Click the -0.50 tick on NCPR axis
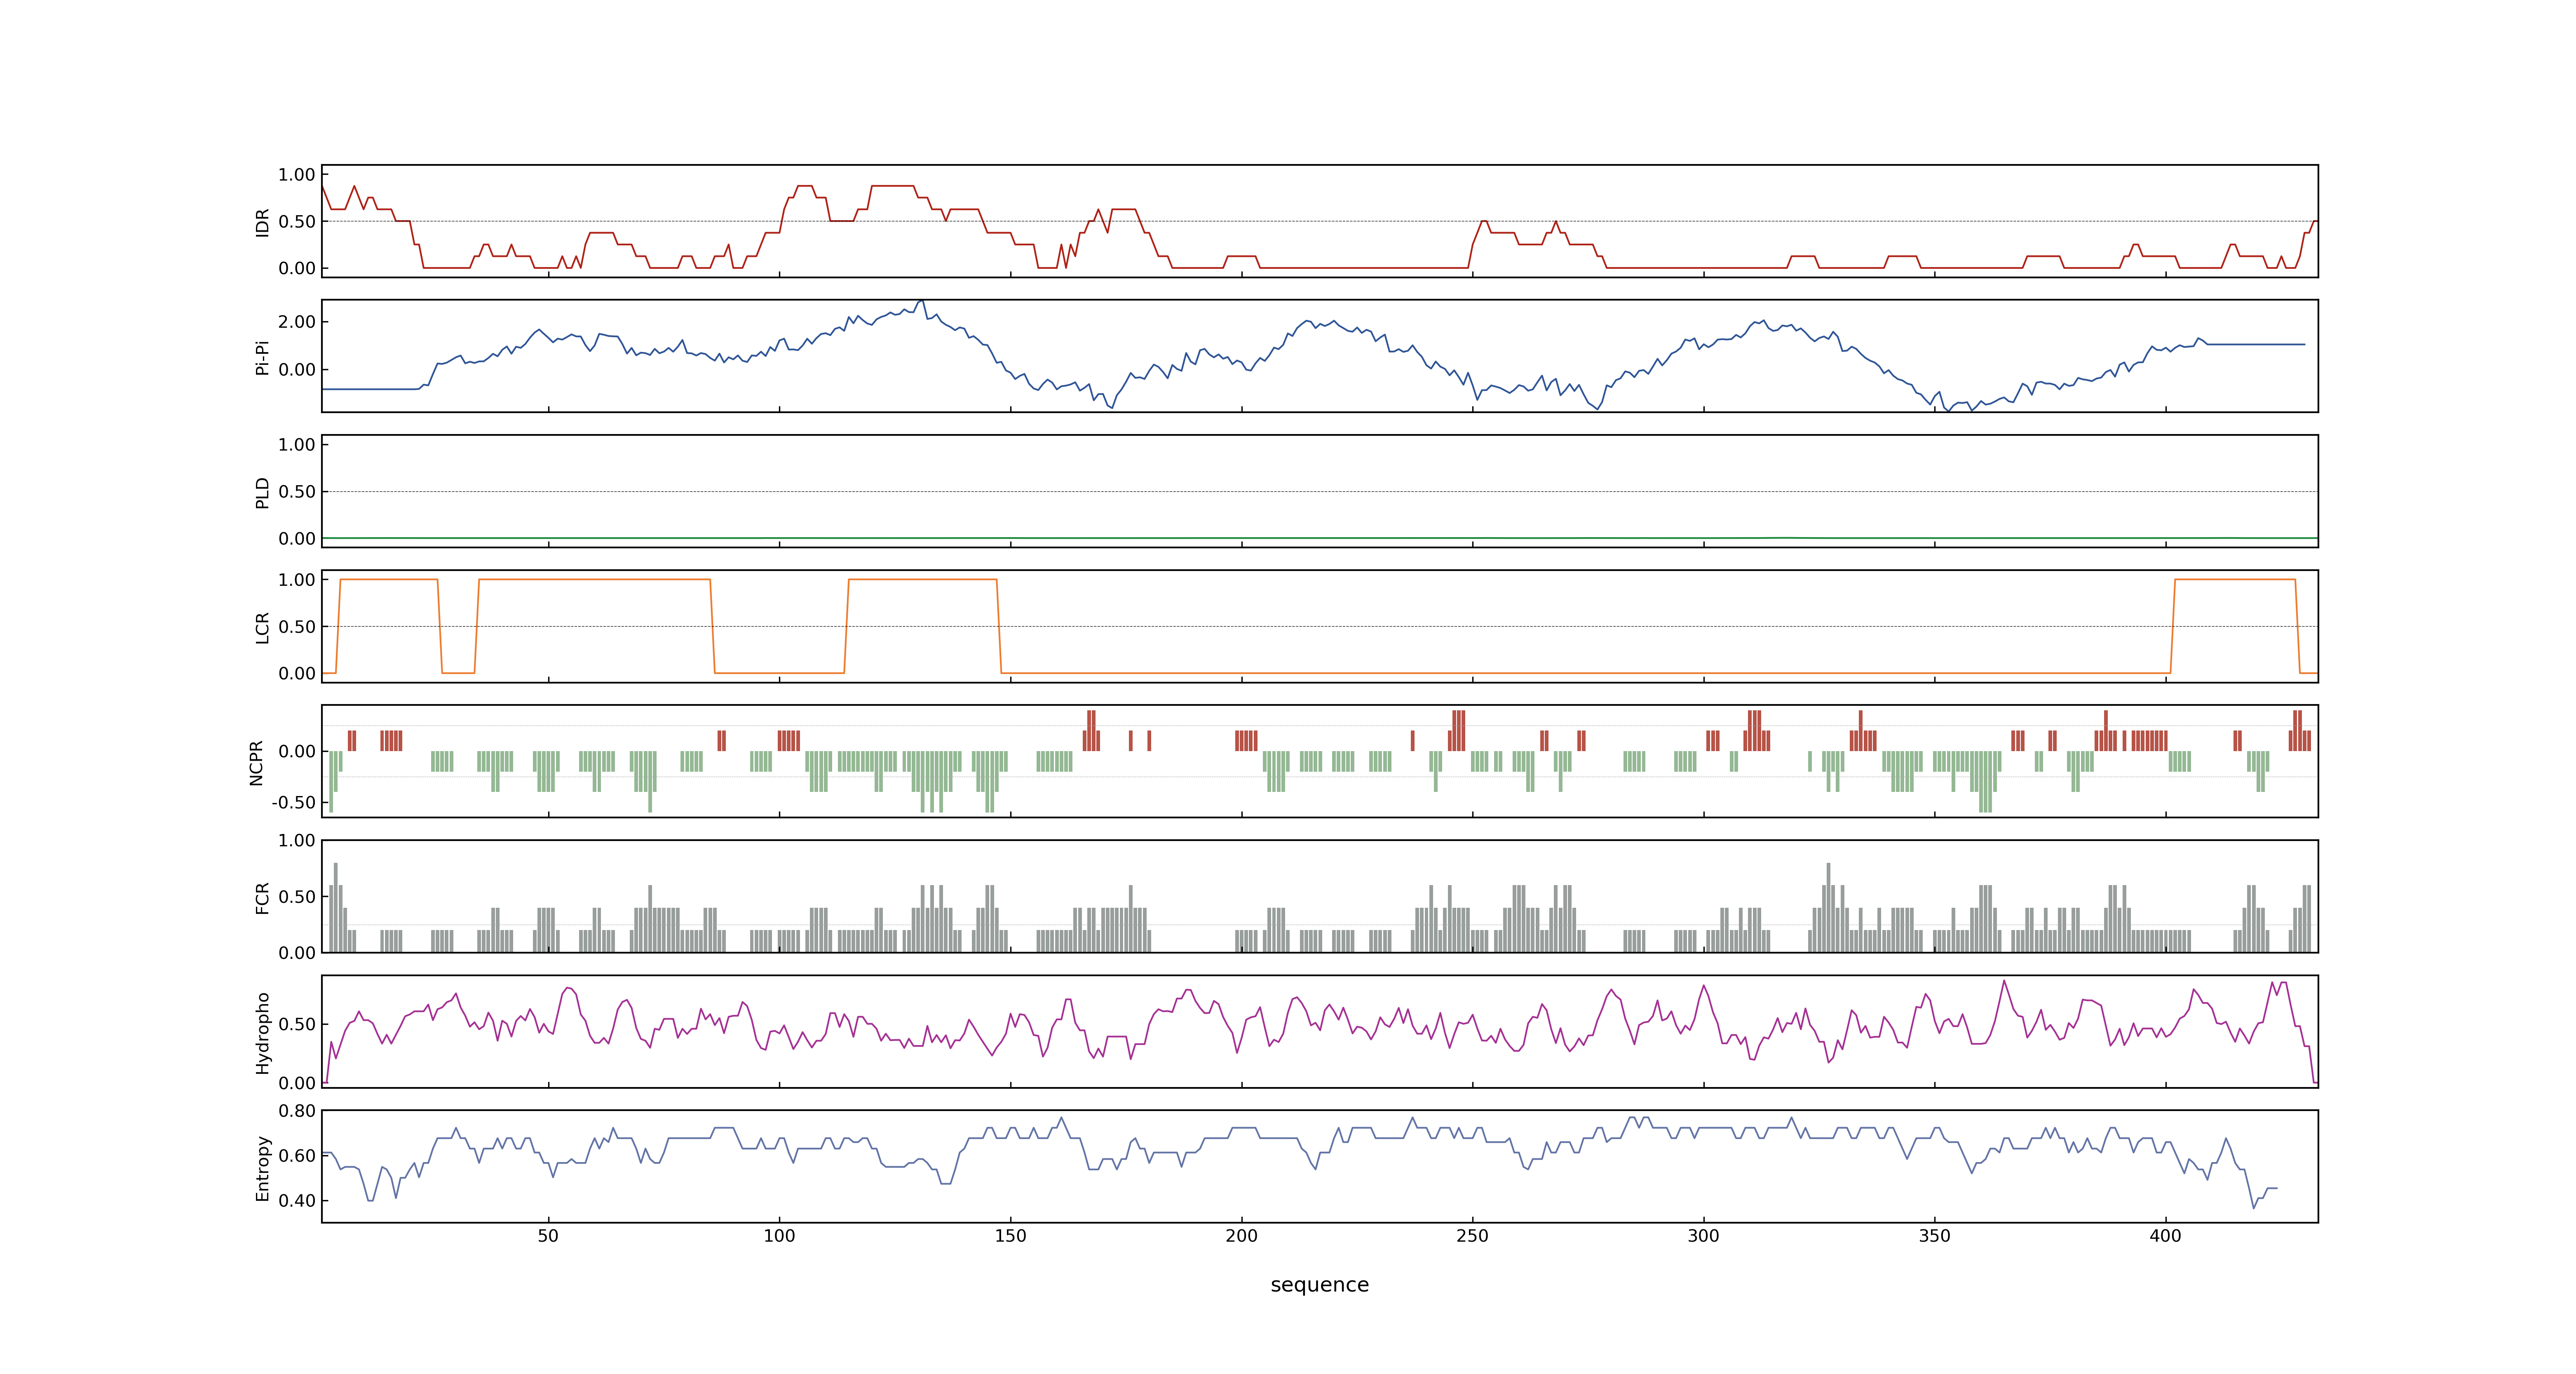 click(x=293, y=803)
